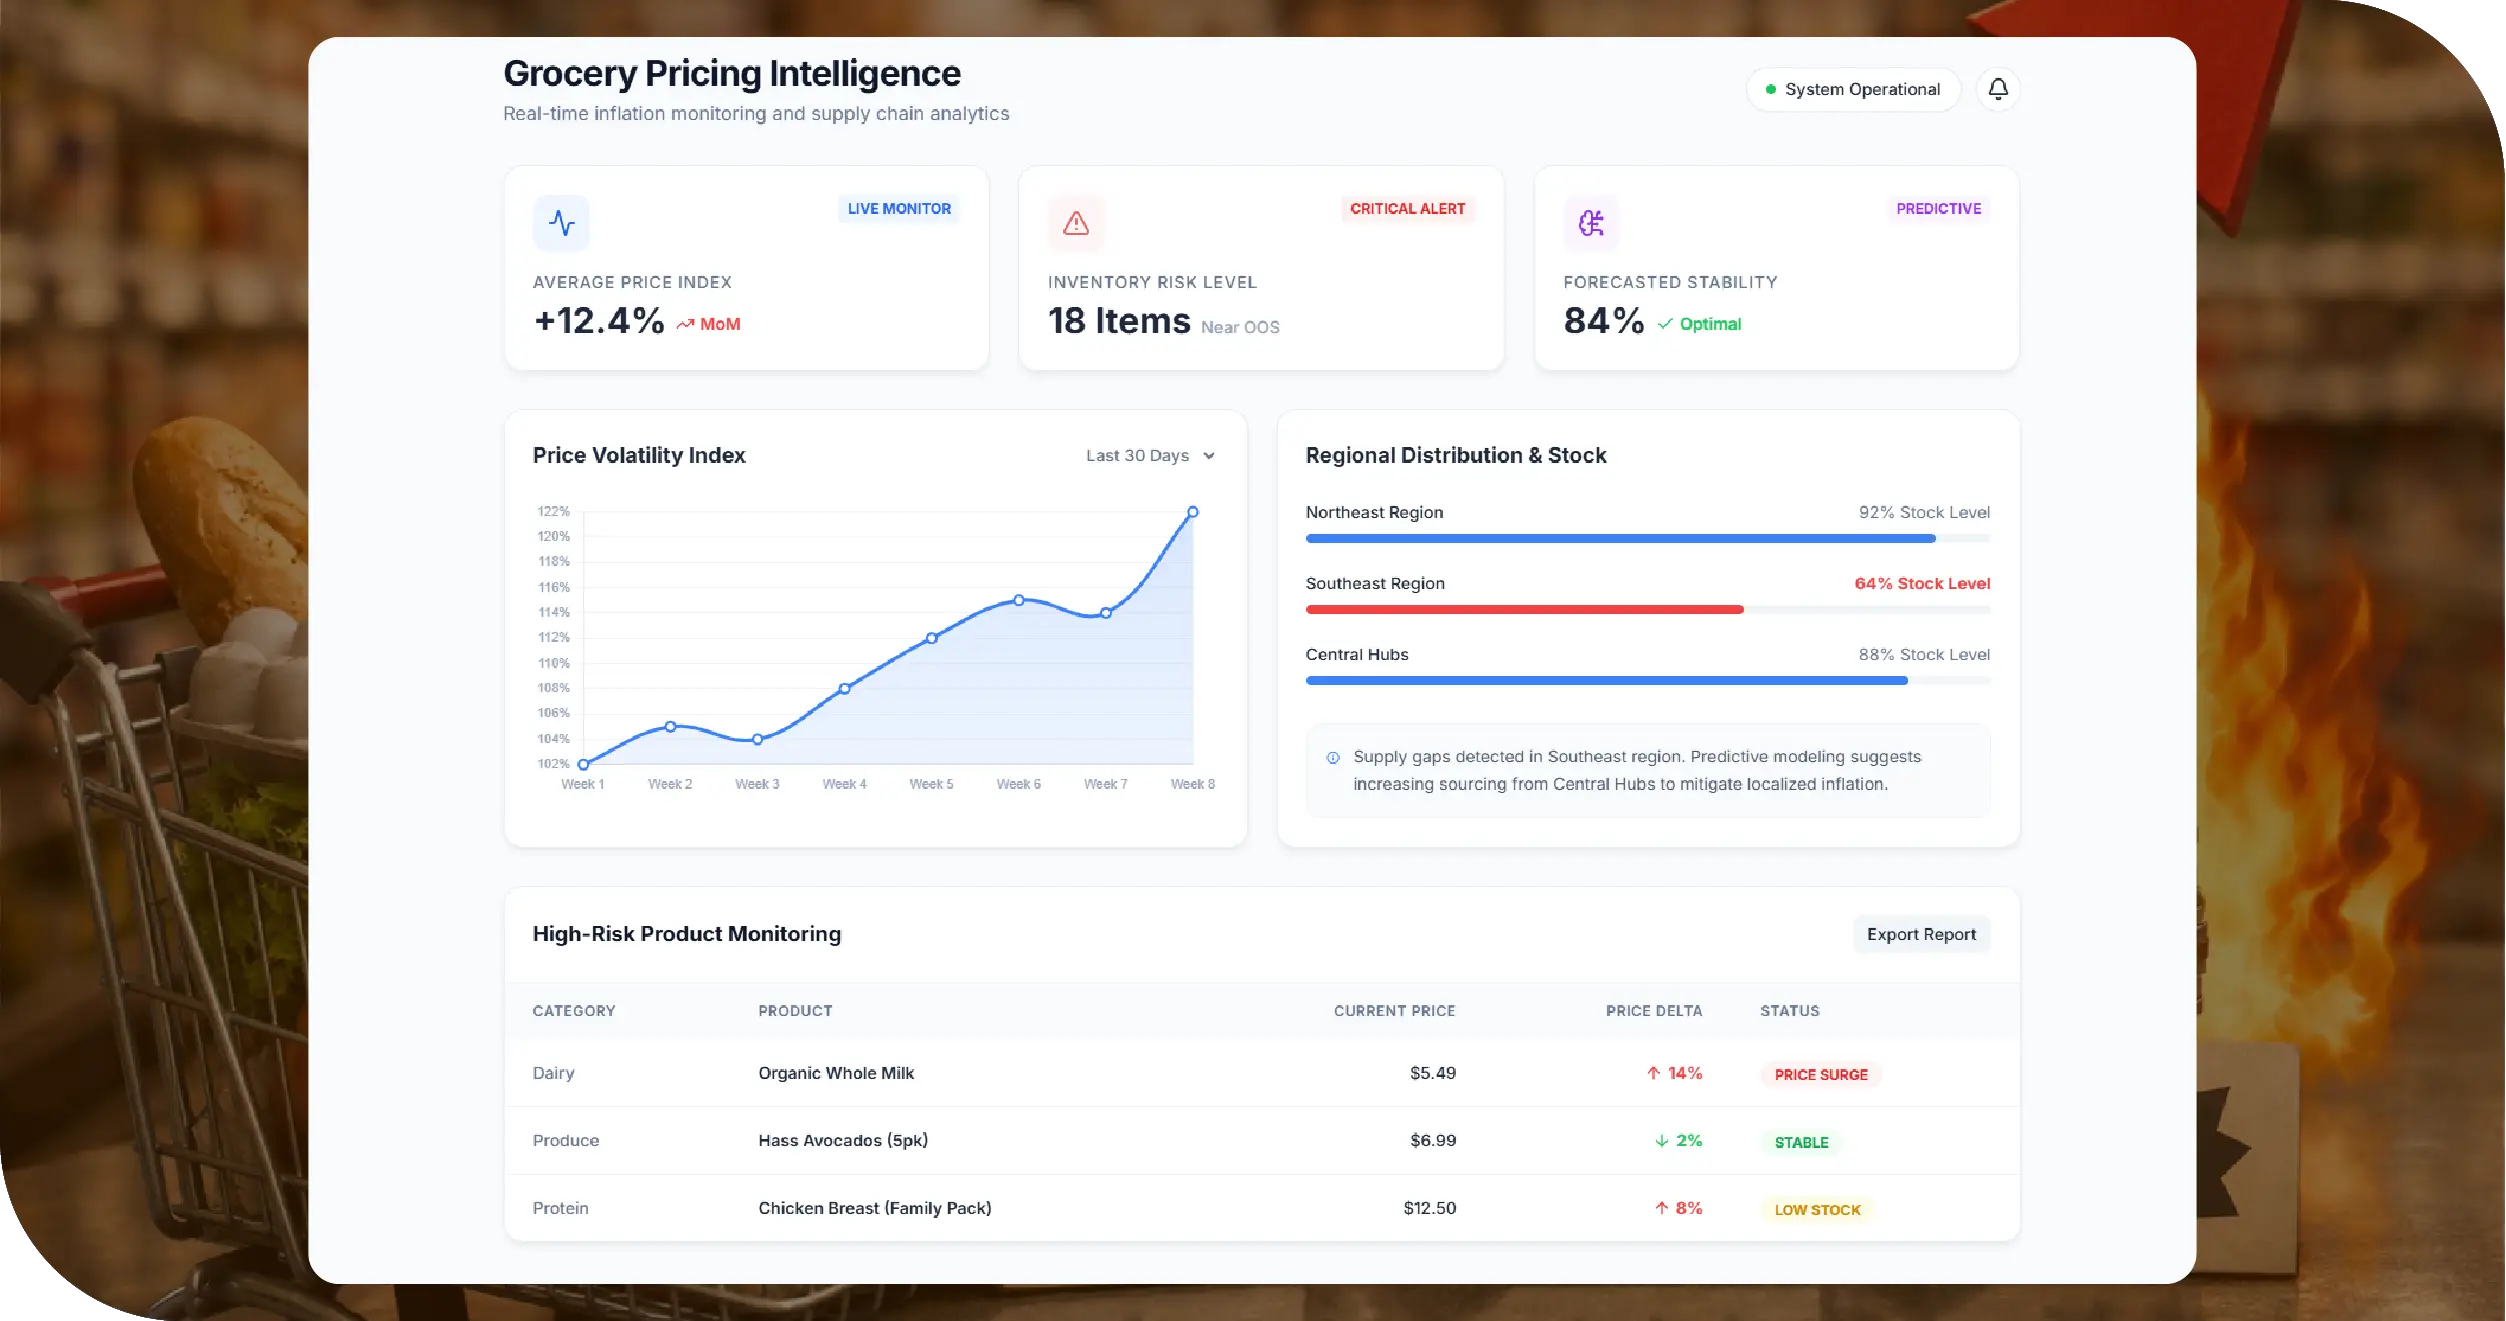Open the Last 30 Days dropdown
The image size is (2506, 1321).
pos(1150,455)
